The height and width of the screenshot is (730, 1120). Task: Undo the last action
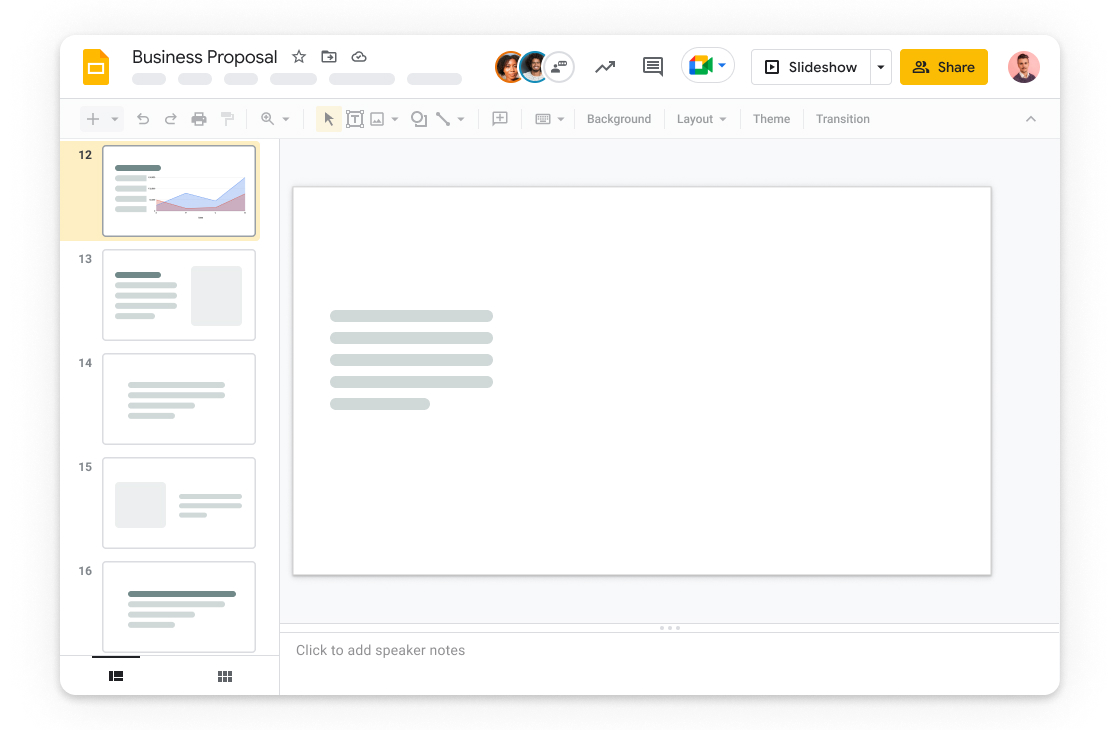click(143, 118)
